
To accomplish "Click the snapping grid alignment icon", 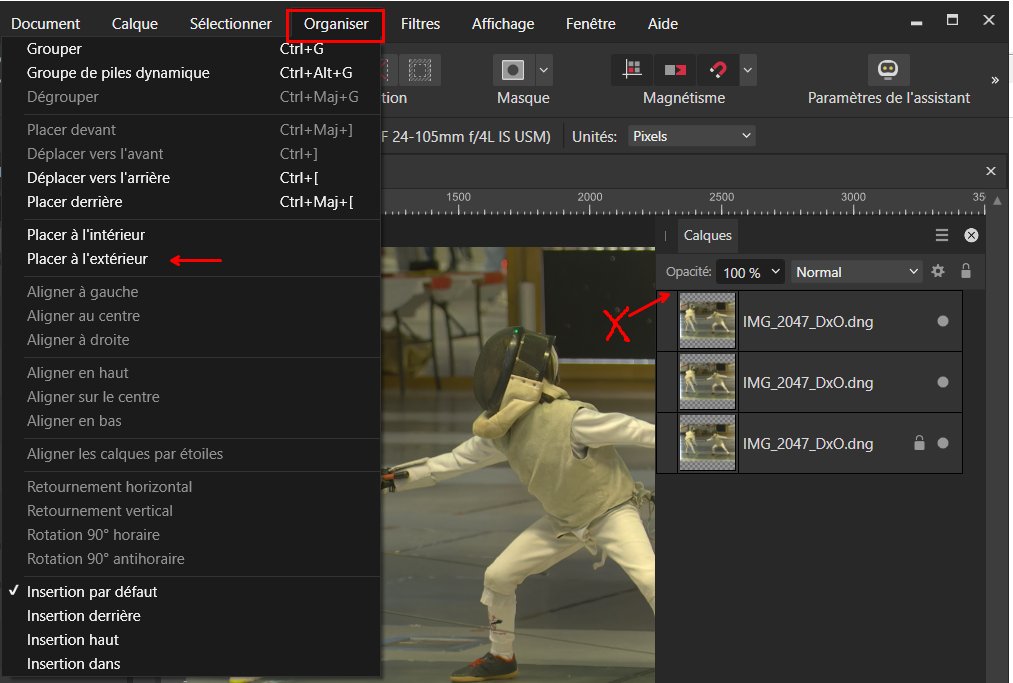I will click(x=632, y=69).
